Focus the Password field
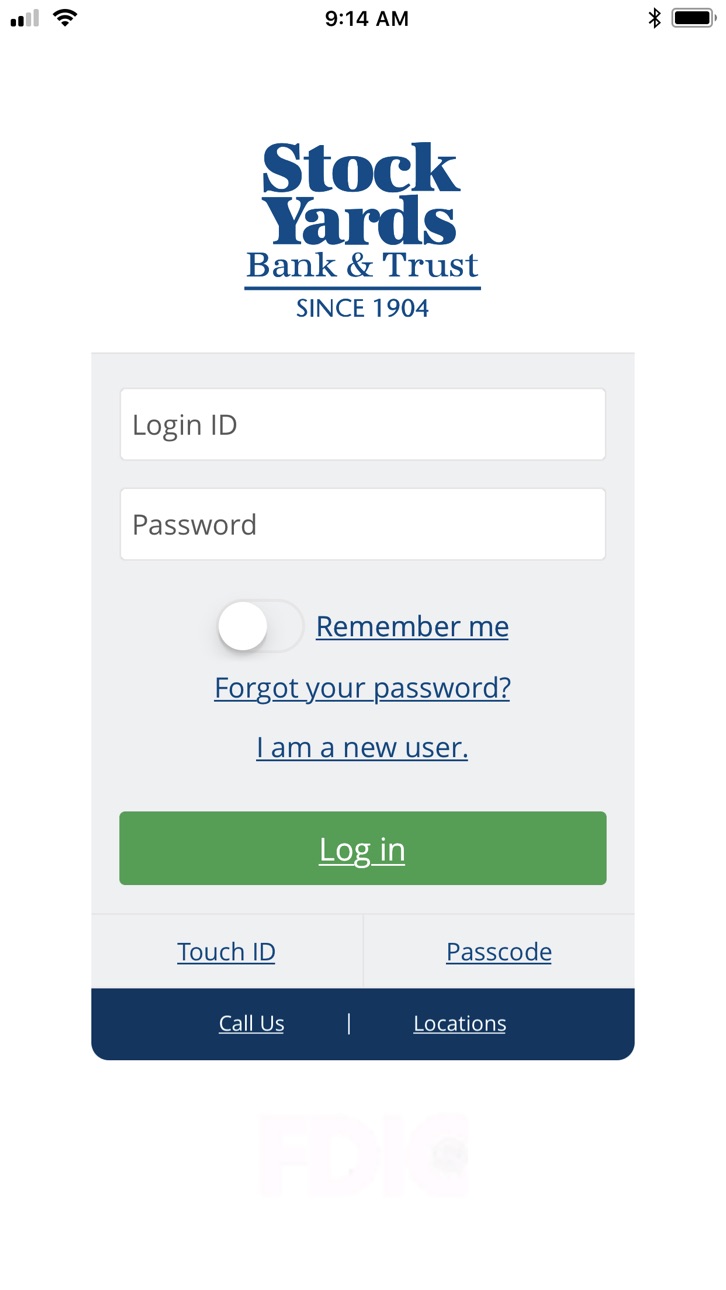726x1290 pixels. click(363, 524)
